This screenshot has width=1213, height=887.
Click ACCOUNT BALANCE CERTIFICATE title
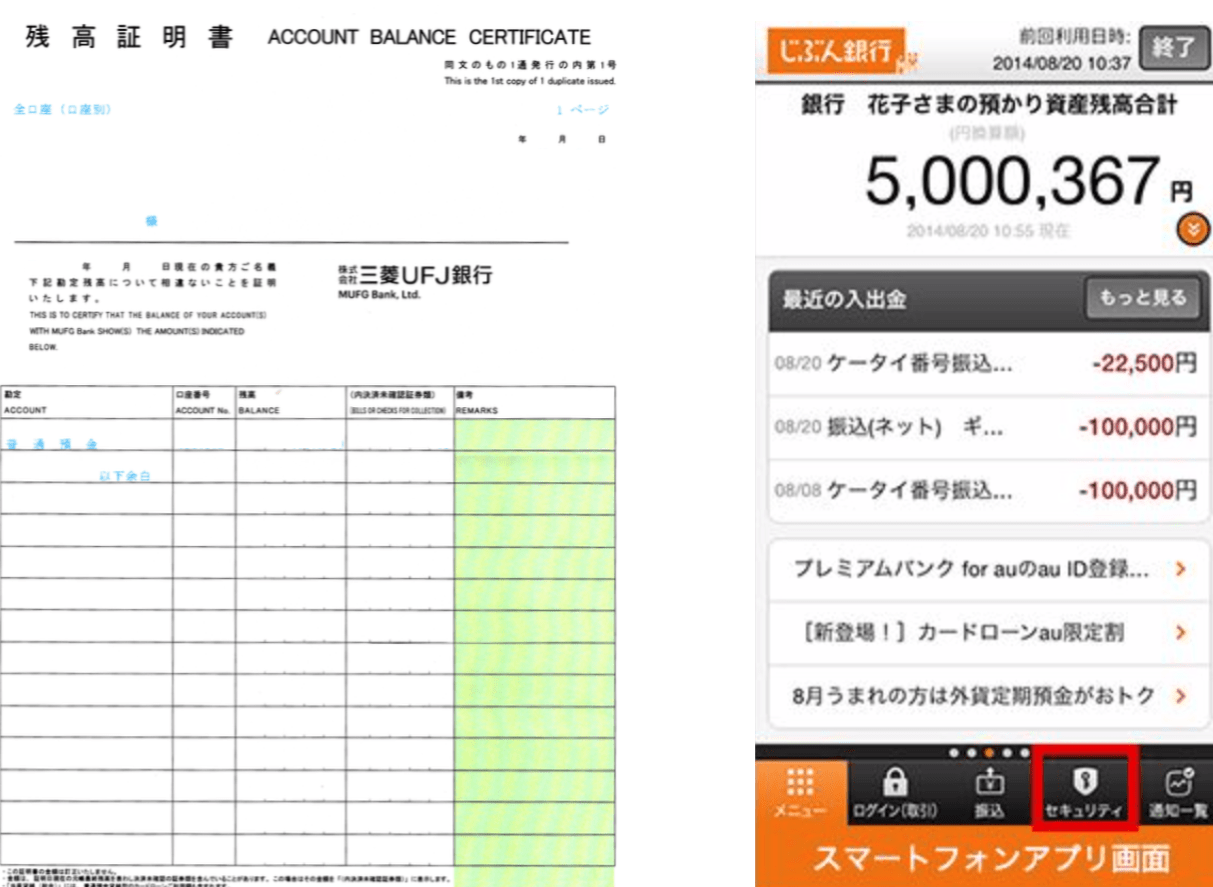pos(429,38)
